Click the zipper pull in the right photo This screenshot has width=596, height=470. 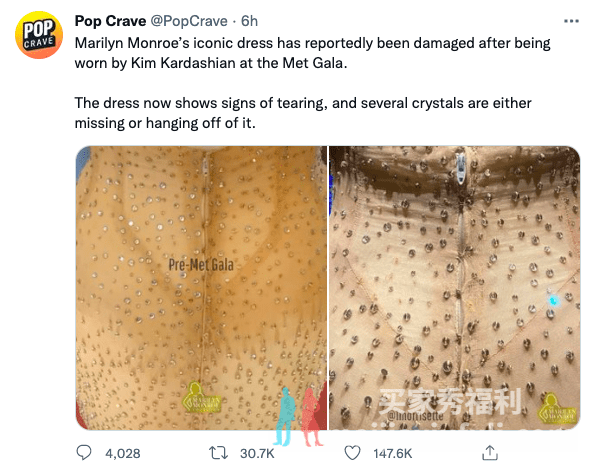tap(461, 170)
